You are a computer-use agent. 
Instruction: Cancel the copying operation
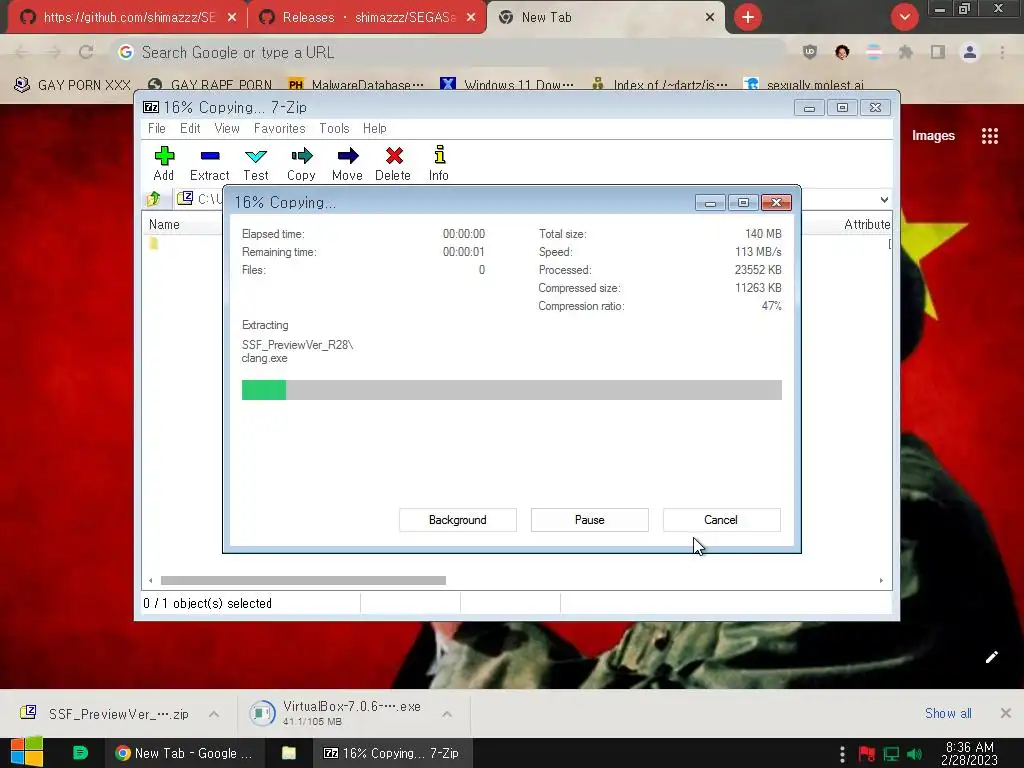722,520
